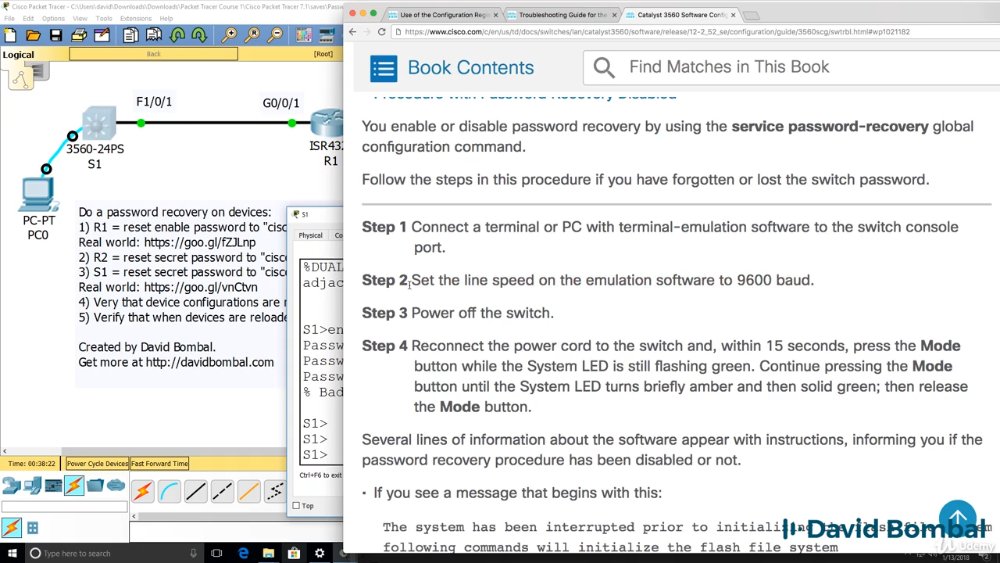Viewport: 1000px width, 563px height.
Task: Select the Catalyst 3560 Software Config tab
Action: point(680,15)
